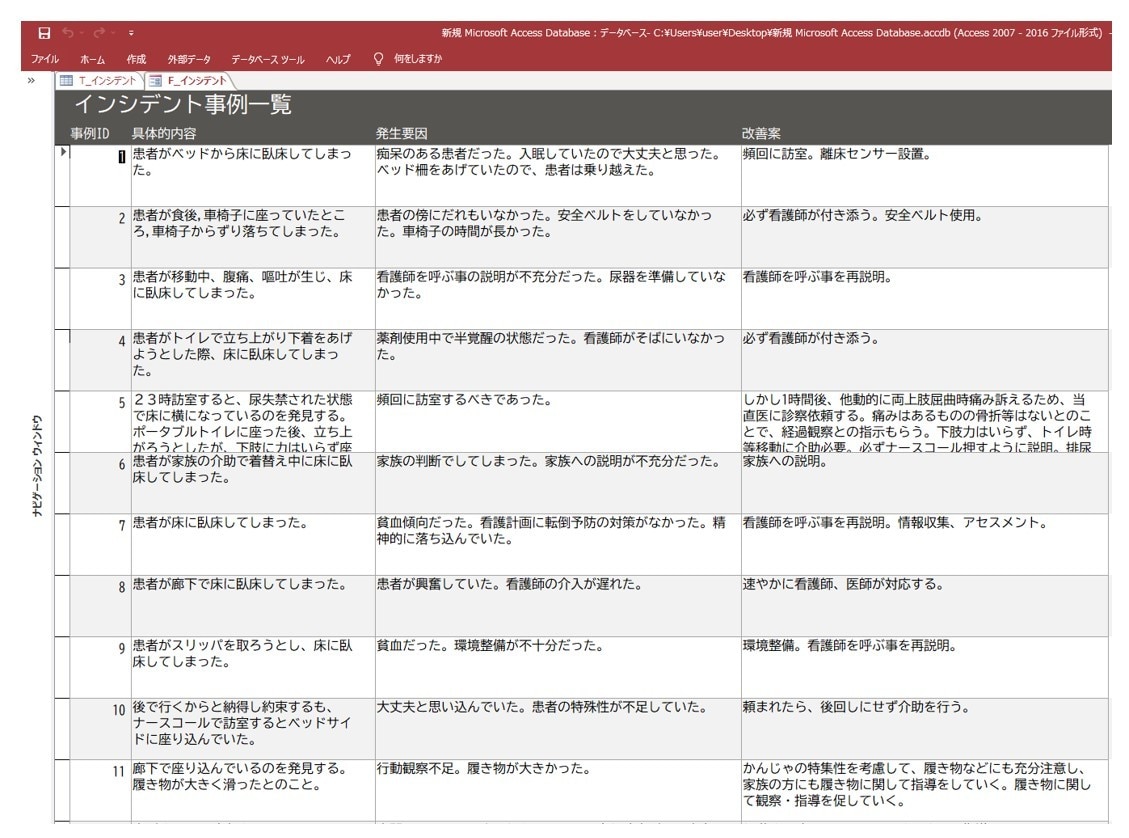The image size is (1129, 838).
Task: Click the インシデント事例一覧 form title
Action: point(183,105)
